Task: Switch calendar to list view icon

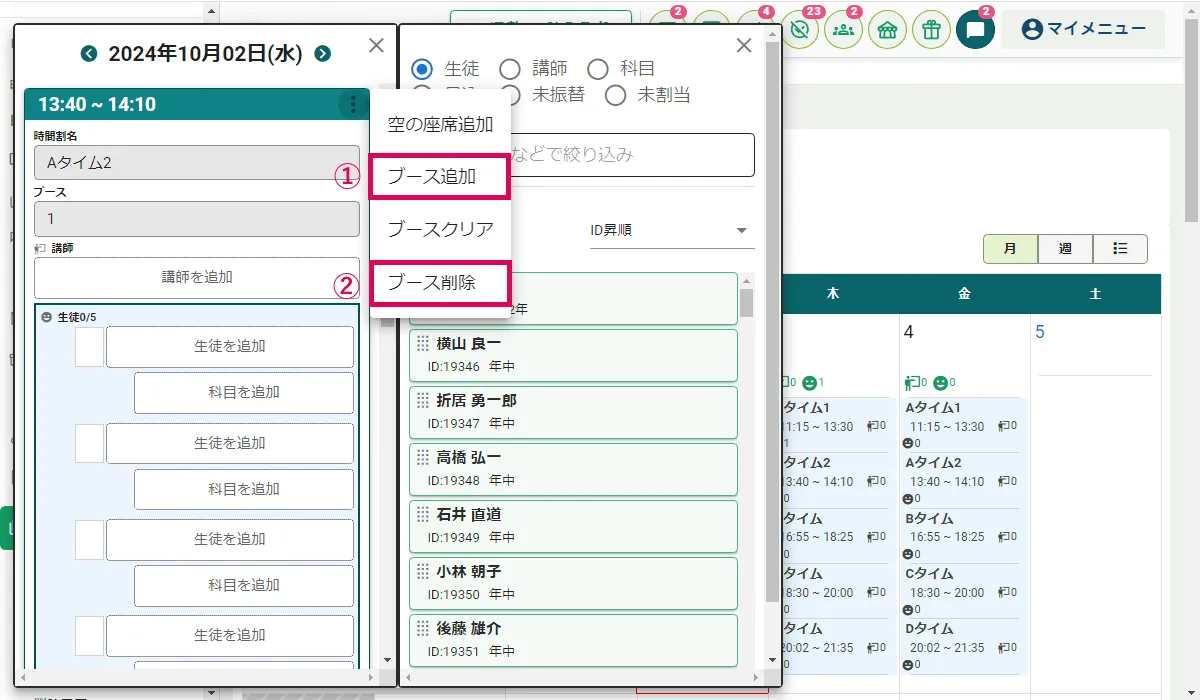Action: (1120, 248)
